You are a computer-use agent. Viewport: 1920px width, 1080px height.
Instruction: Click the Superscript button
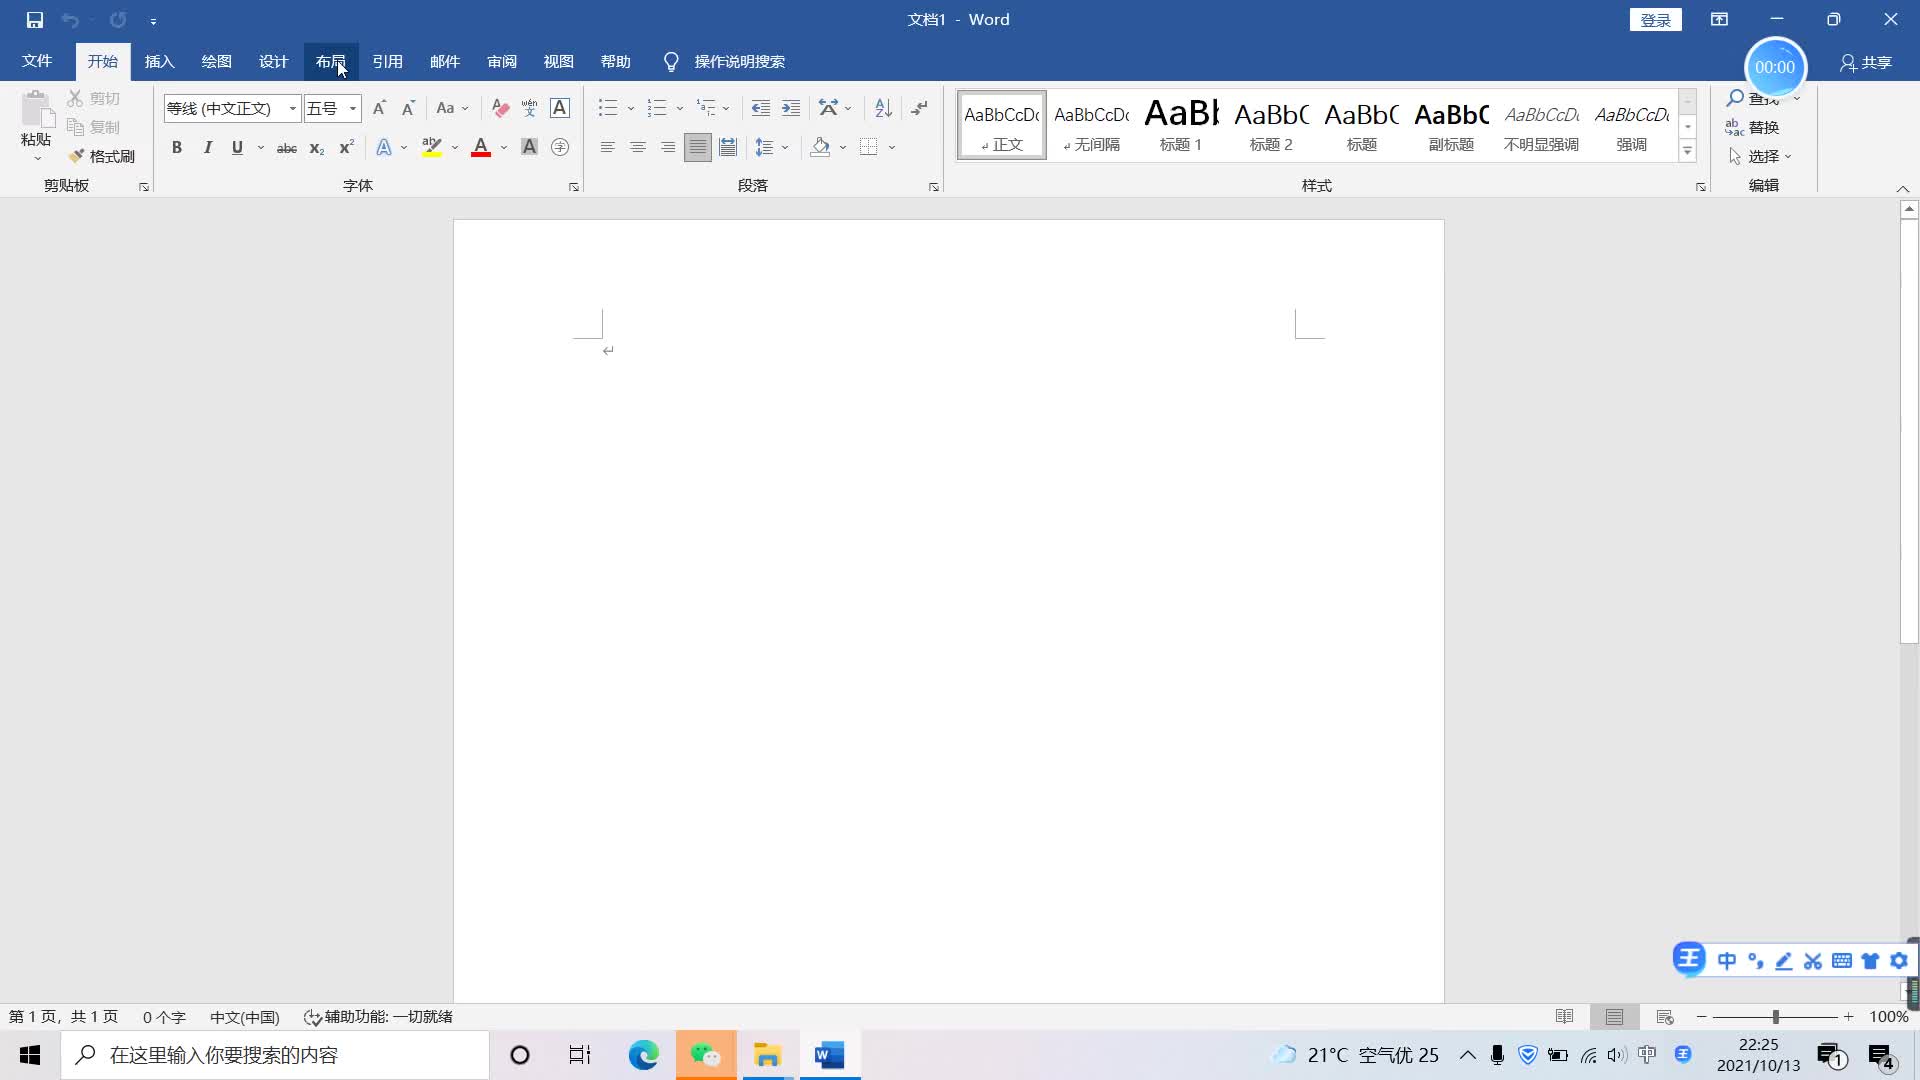click(x=346, y=148)
